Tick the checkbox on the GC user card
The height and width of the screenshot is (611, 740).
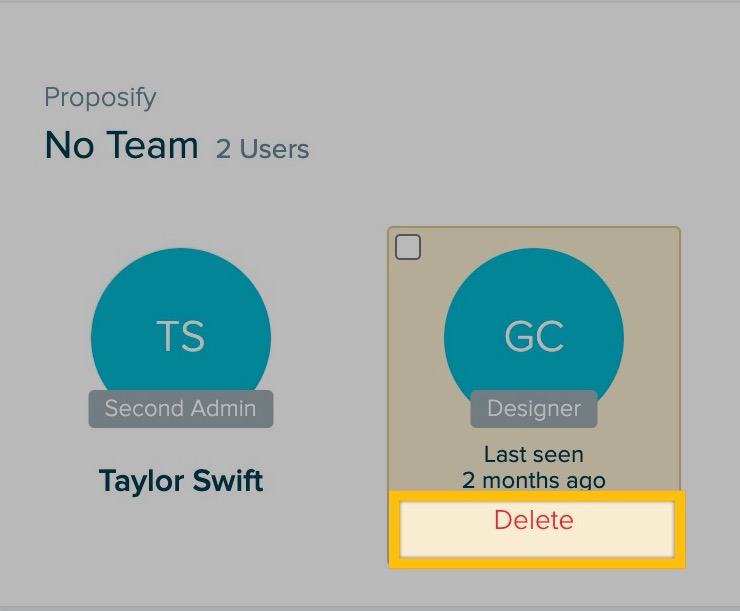[x=408, y=247]
